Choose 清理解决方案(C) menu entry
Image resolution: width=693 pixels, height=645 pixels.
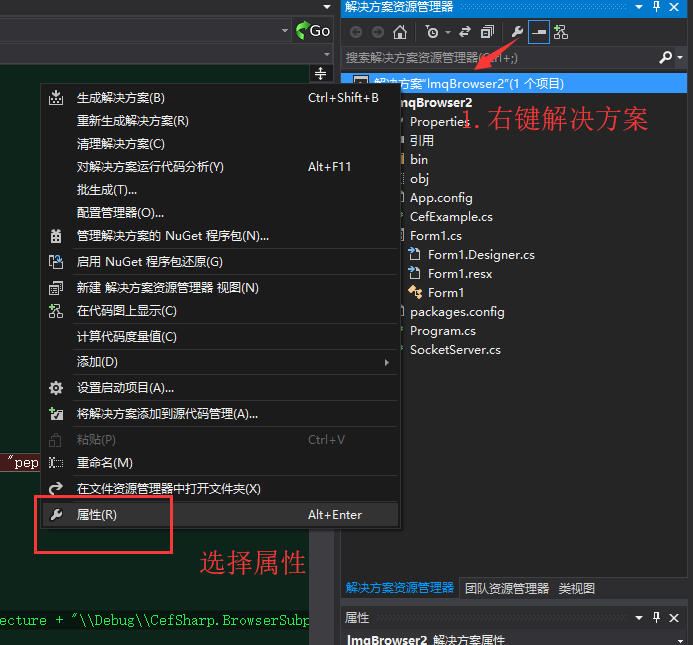point(220,144)
